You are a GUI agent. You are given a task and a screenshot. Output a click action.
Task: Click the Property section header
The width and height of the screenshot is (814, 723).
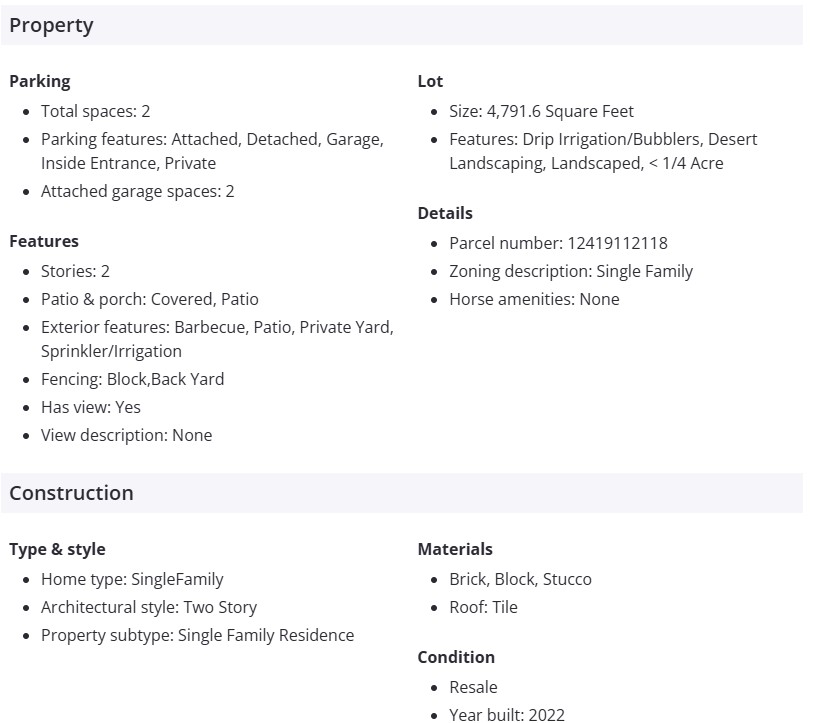coord(51,26)
